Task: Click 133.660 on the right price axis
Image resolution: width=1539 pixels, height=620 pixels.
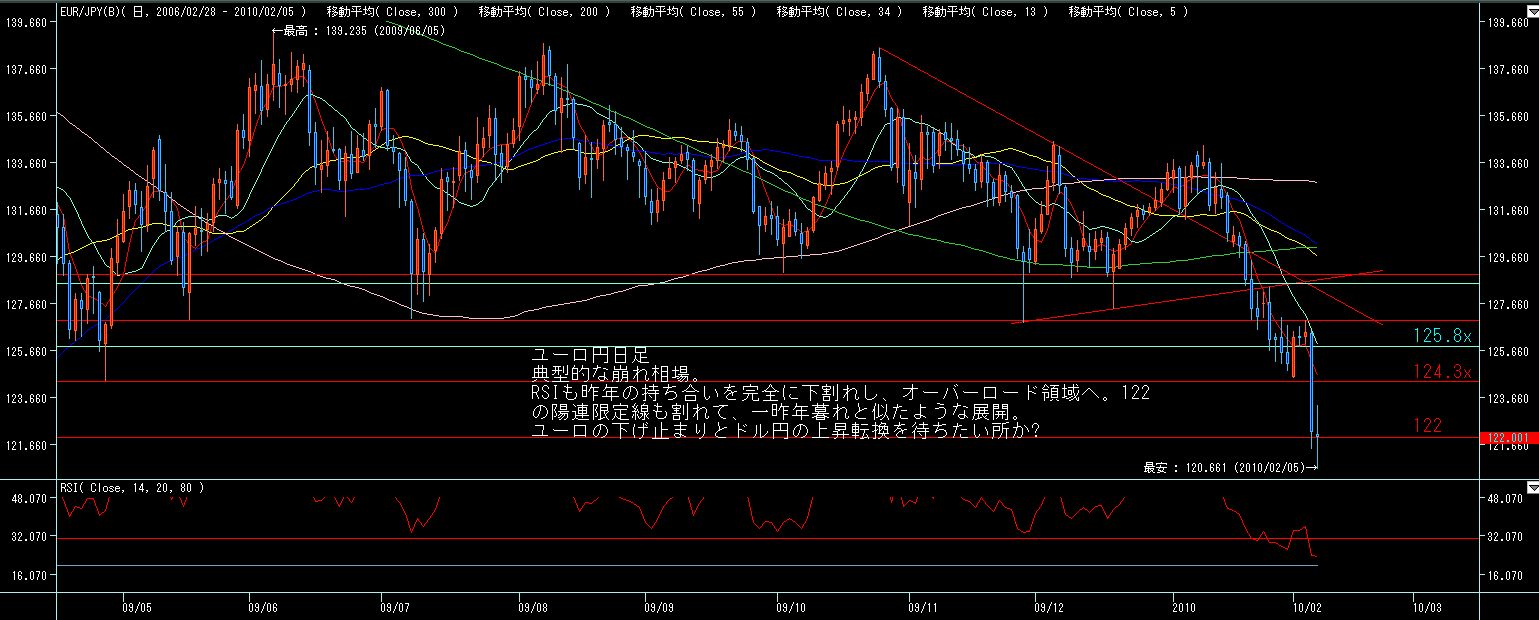Action: click(x=1508, y=163)
